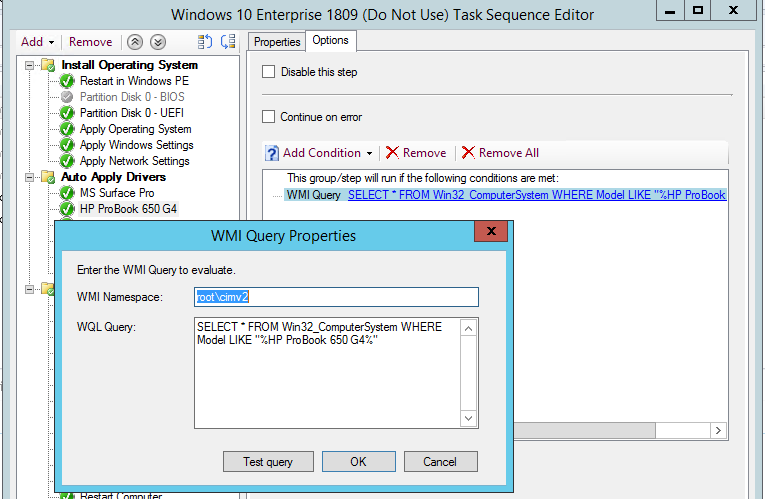Minimize the Task Sequence Editor window
Viewport: 765px width, 499px height.
pos(670,11)
